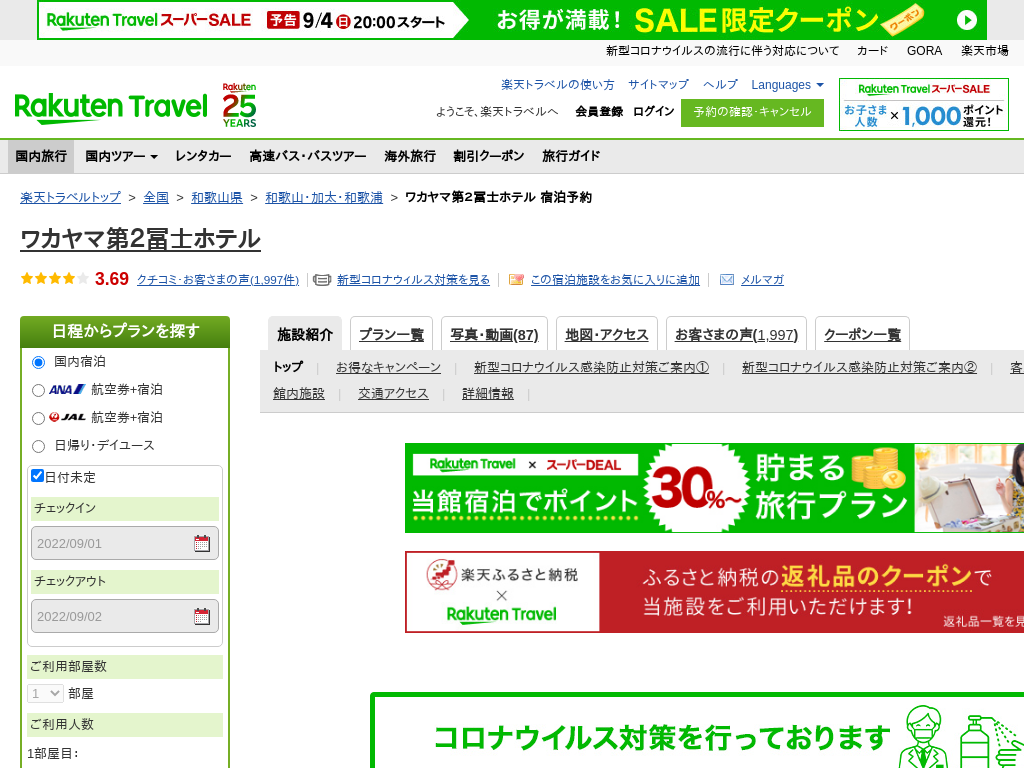Open the プラン一覧 tab
The height and width of the screenshot is (768, 1024).
[x=391, y=334]
